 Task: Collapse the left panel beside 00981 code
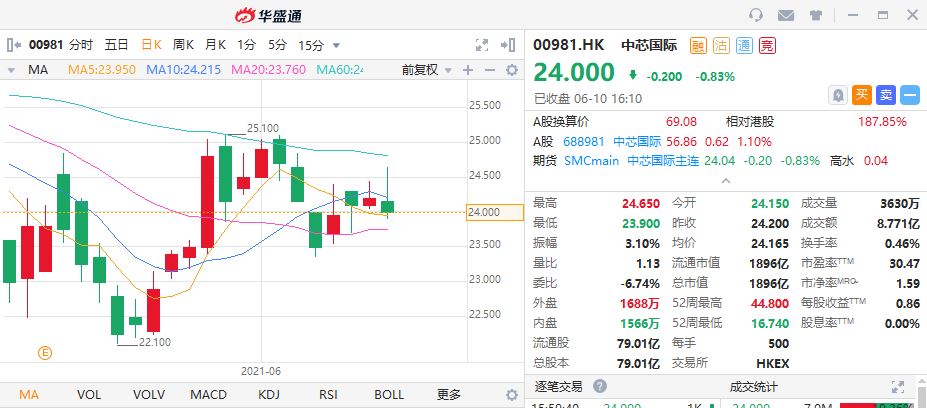[14, 44]
